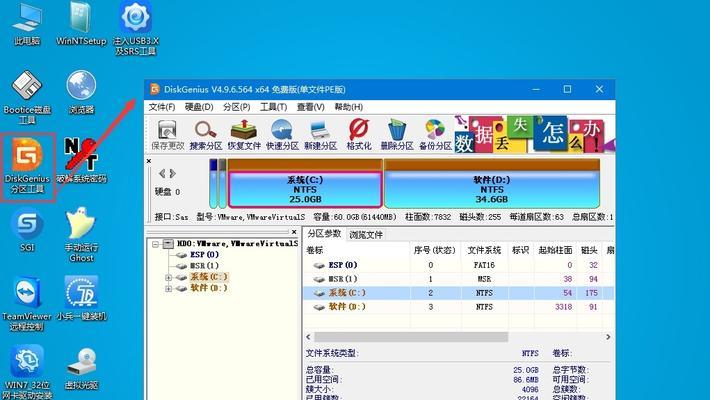This screenshot has height=400, width=710.
Task: Click FAT16 cell in ESP row
Action: (484, 265)
